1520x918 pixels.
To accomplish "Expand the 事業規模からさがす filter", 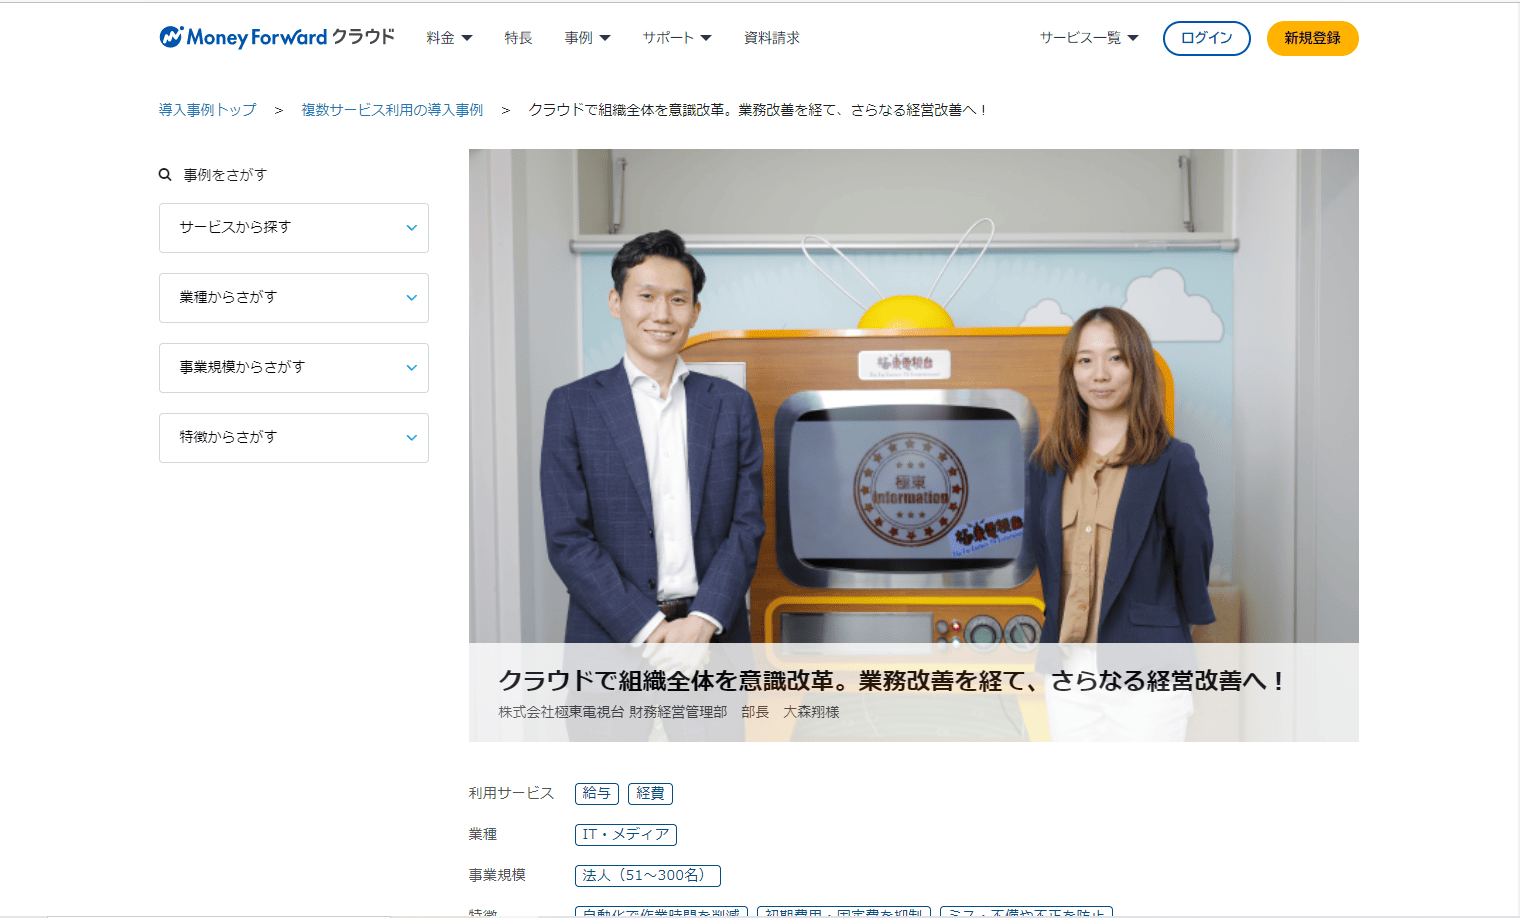I will 294,368.
